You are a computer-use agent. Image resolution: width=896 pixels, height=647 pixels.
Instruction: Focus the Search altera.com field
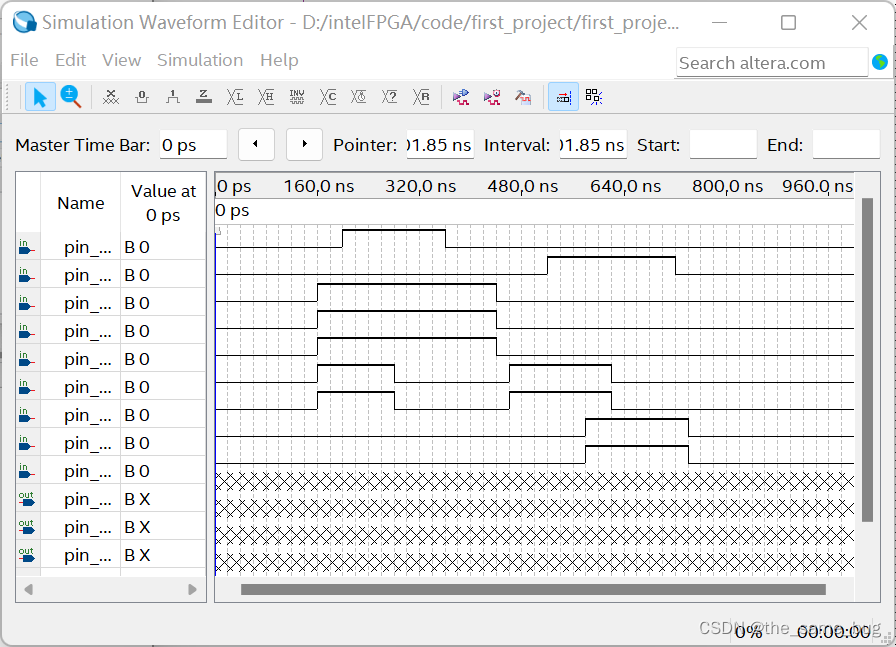(771, 63)
